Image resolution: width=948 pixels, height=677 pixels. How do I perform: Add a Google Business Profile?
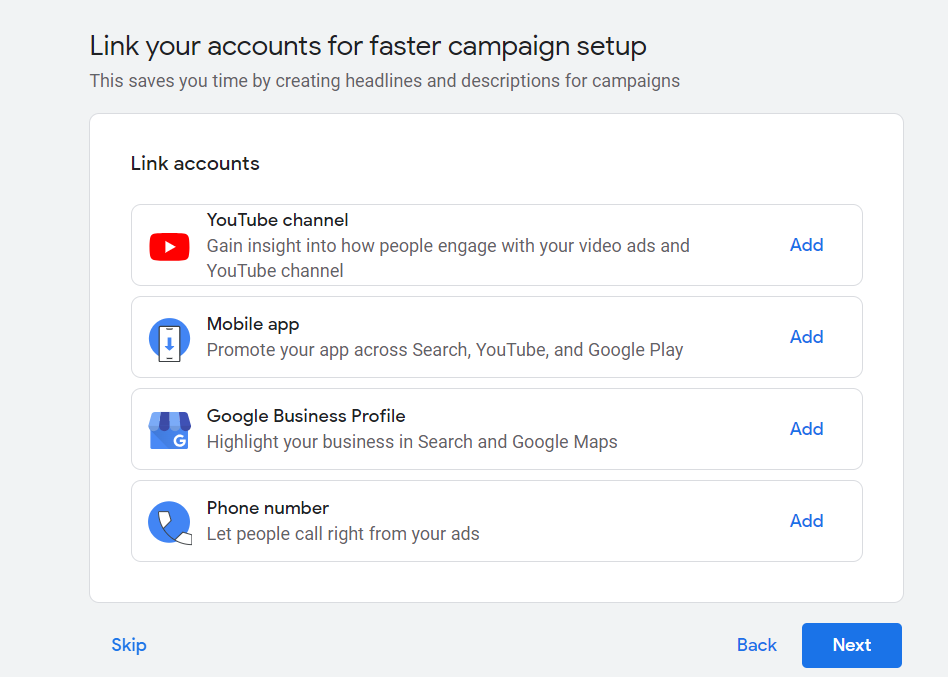806,428
